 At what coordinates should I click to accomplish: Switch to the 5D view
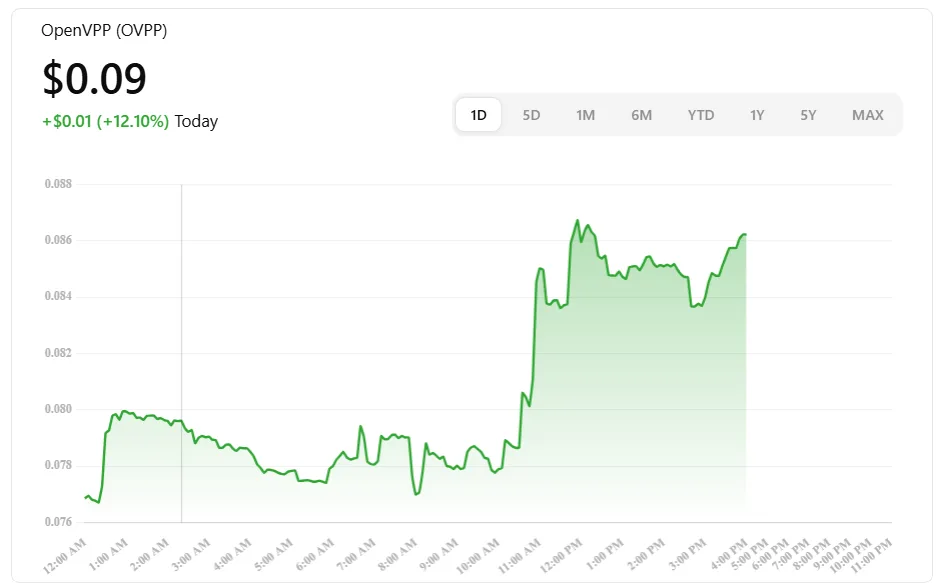point(531,114)
